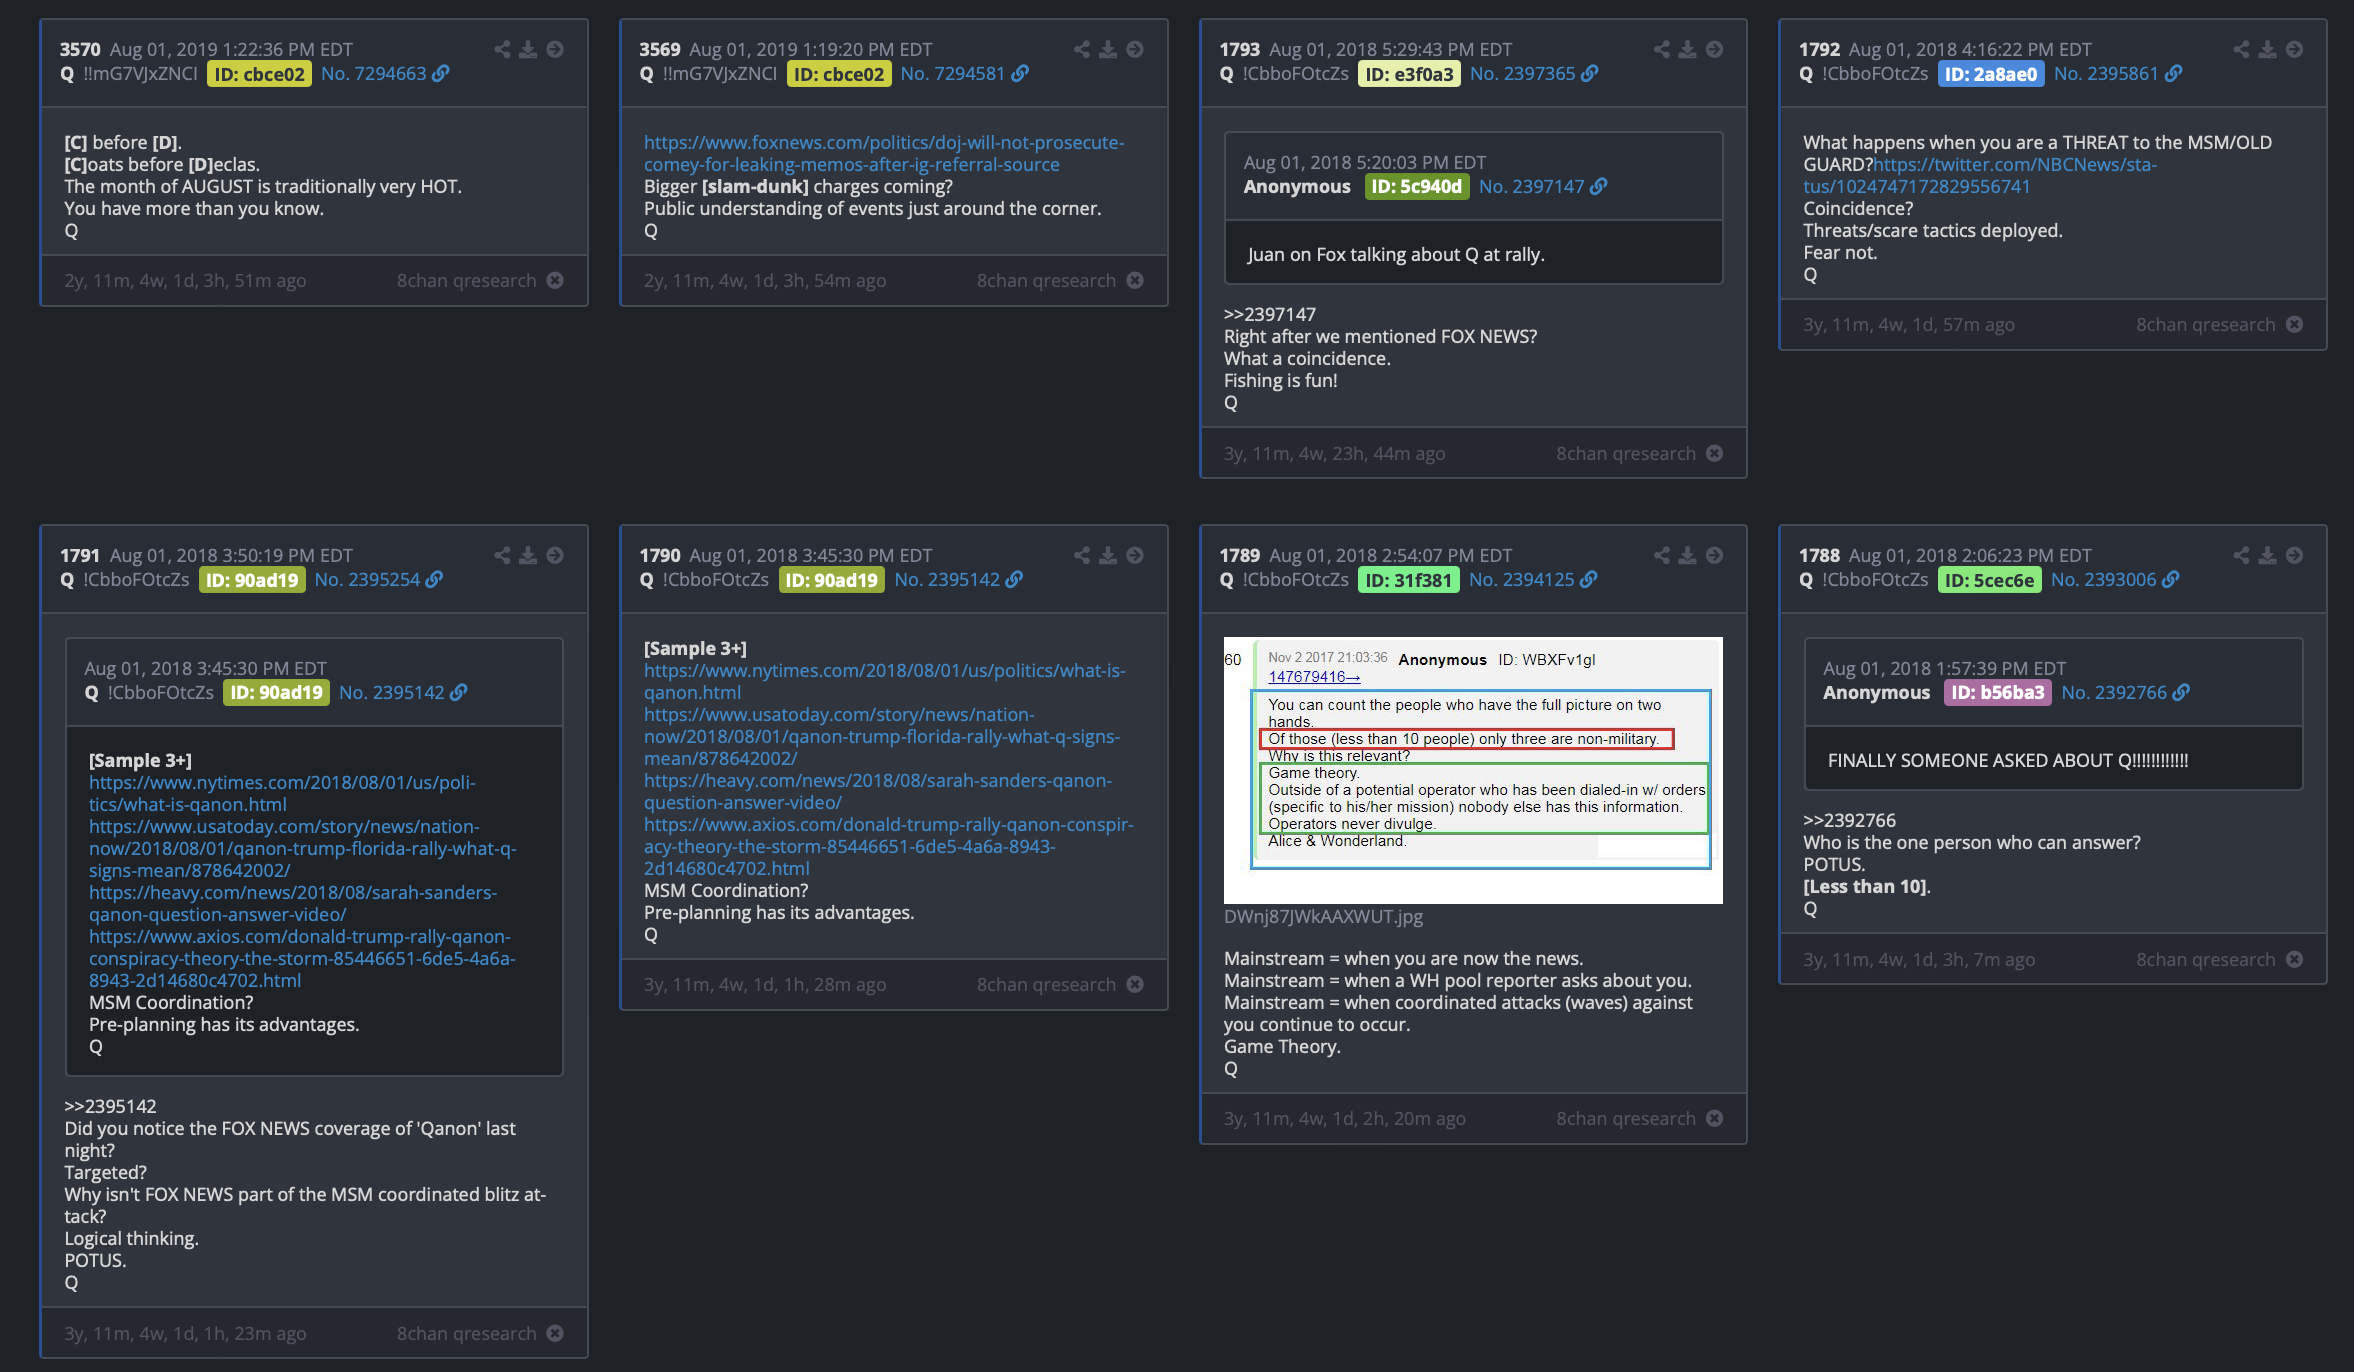Share post 1792 using share icon
Screen dimensions: 2354x1372
point(2242,49)
